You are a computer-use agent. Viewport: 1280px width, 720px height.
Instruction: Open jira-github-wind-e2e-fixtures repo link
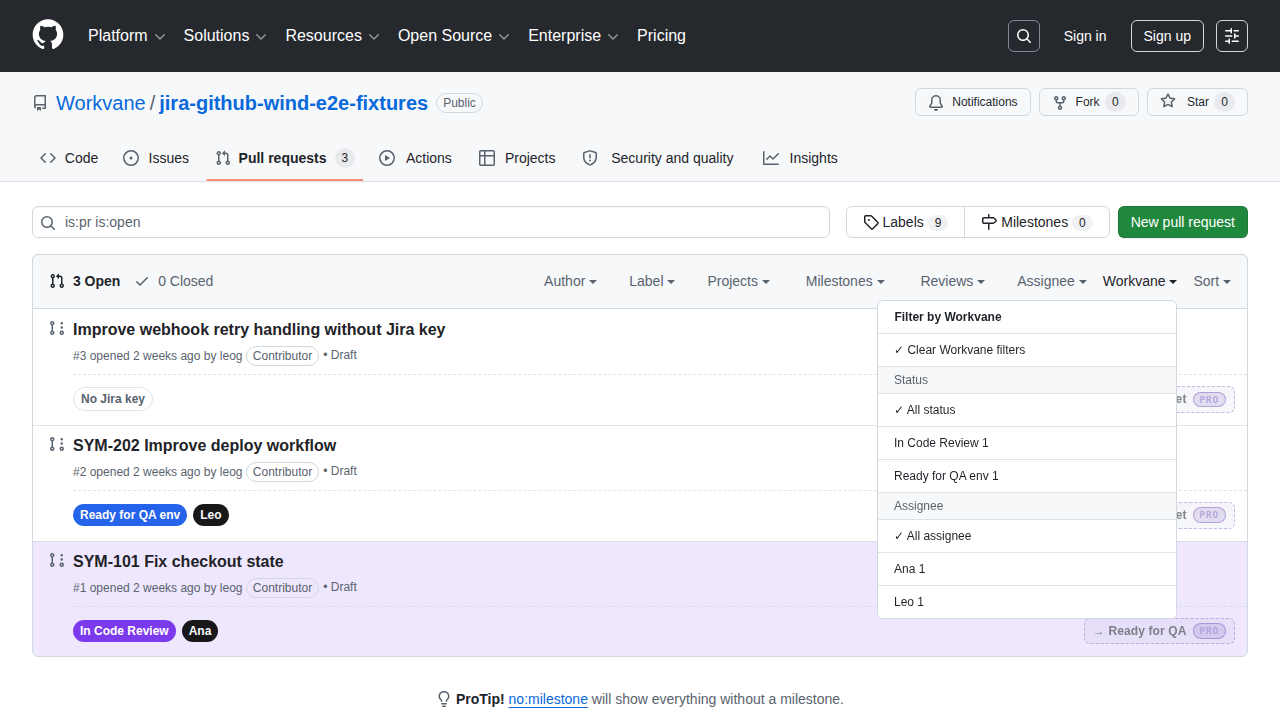294,103
